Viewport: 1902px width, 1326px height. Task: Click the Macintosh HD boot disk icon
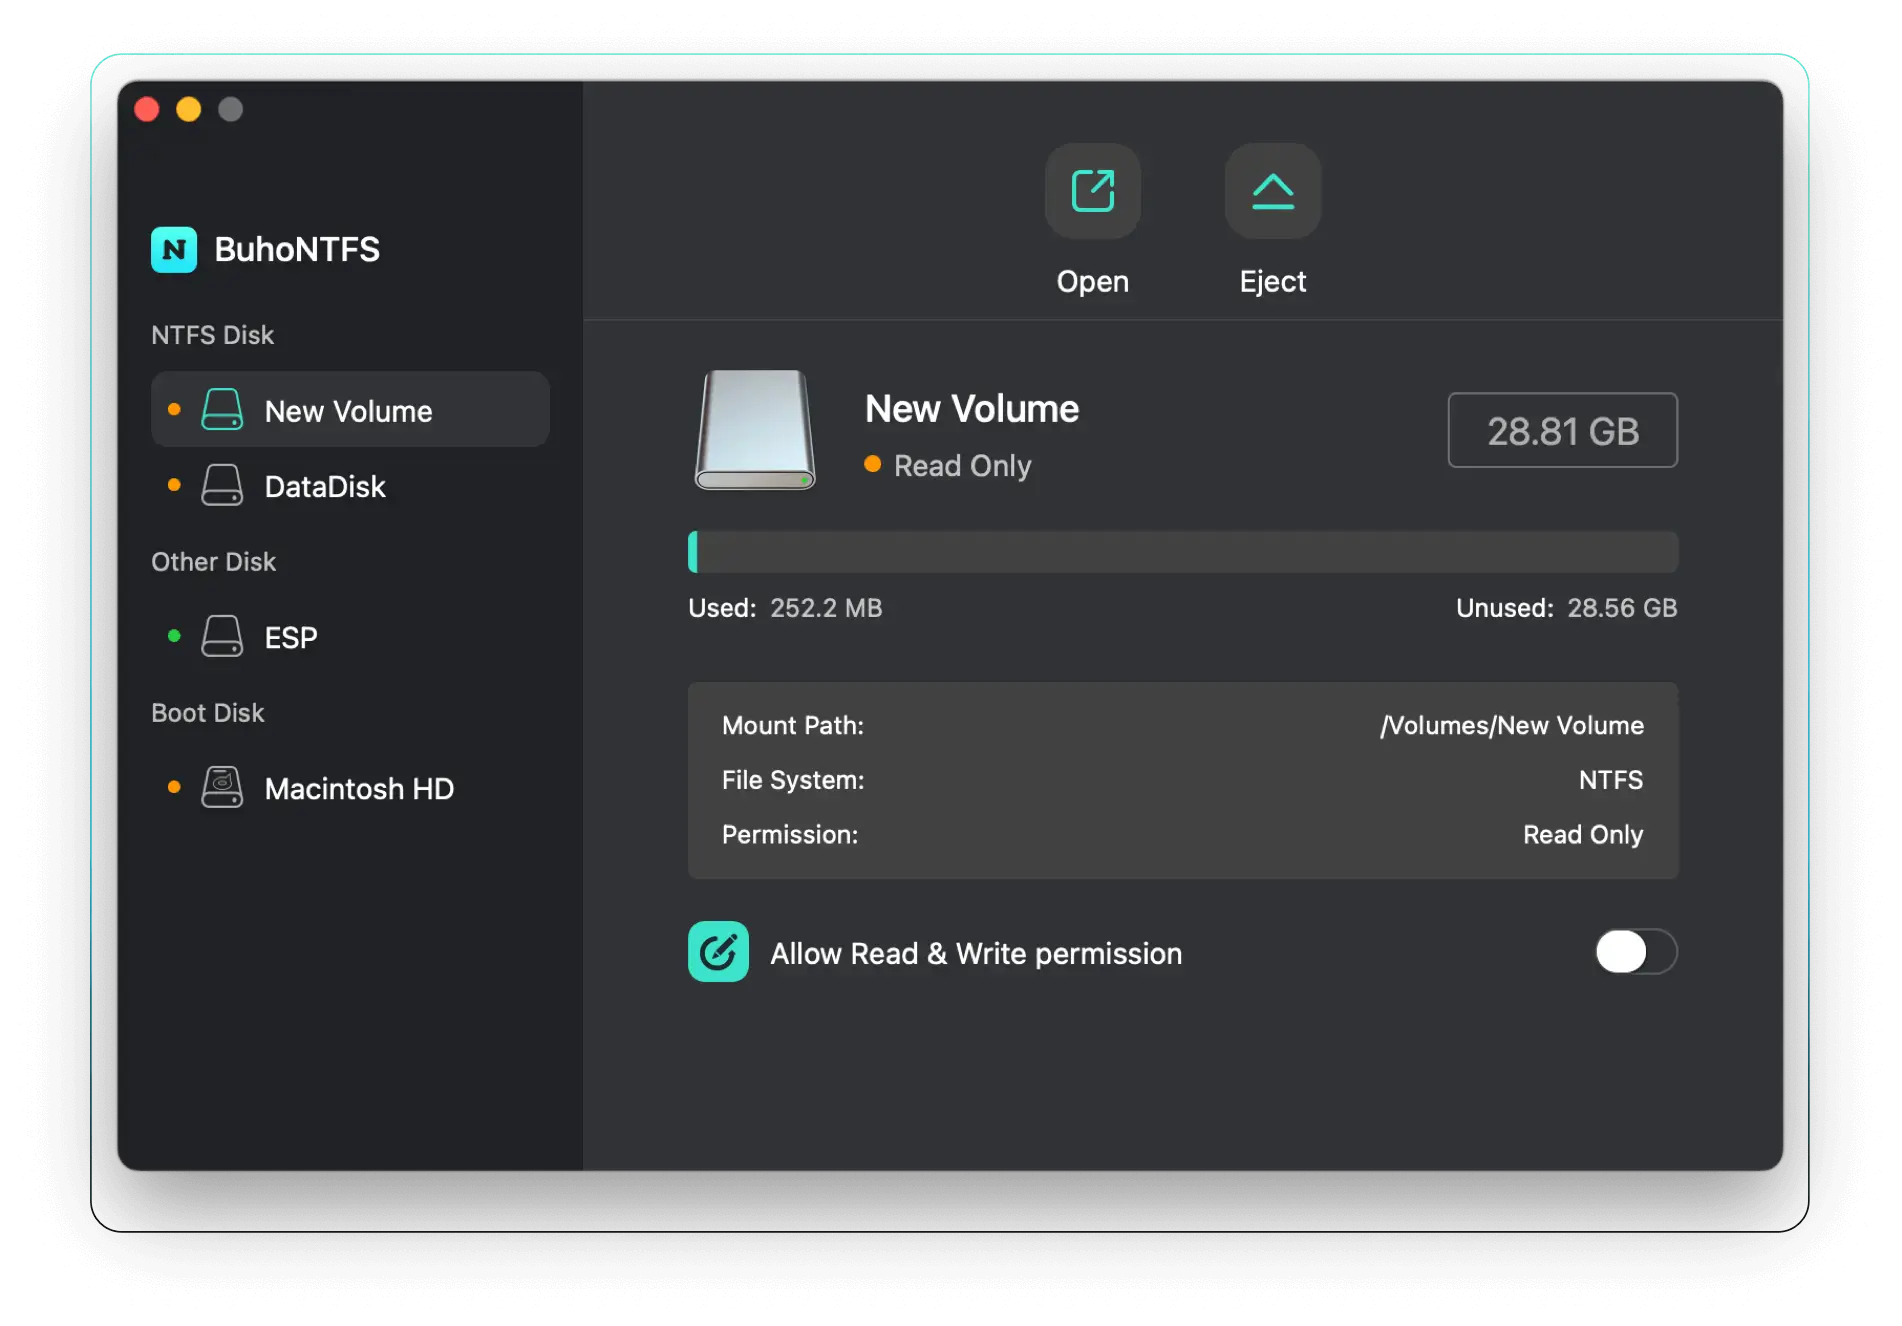[222, 787]
